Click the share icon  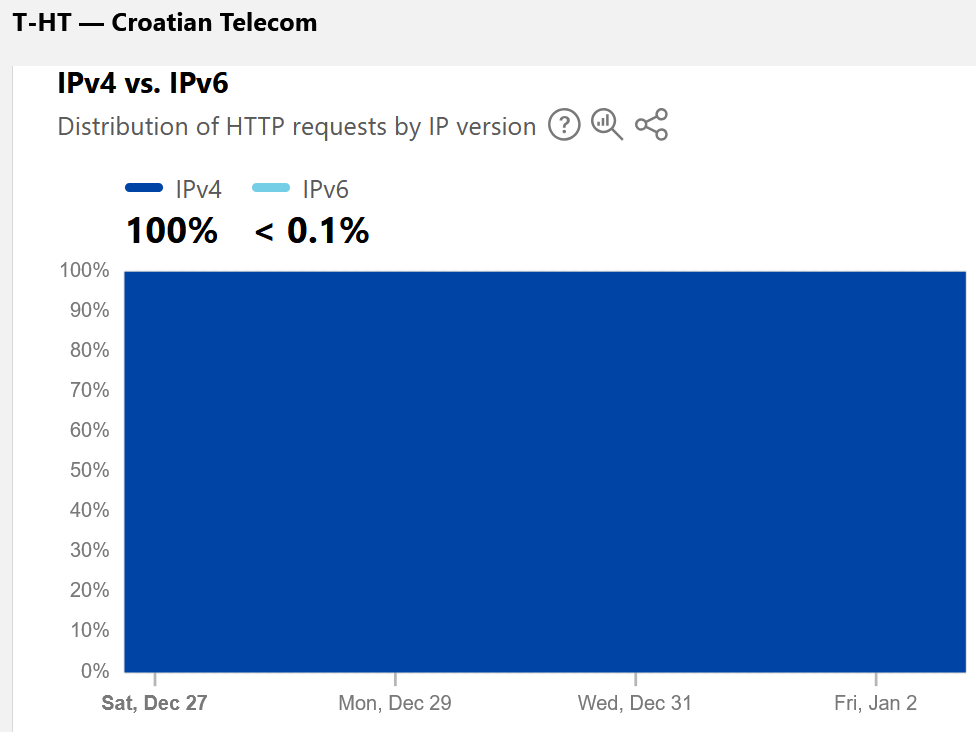click(x=651, y=124)
